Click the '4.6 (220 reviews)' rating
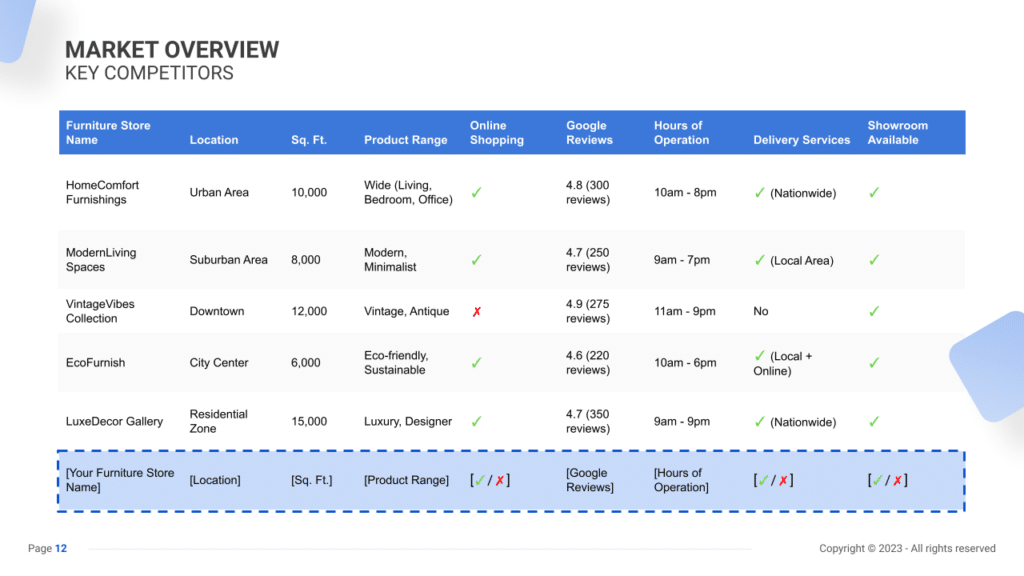This screenshot has width=1024, height=576. pyautogui.click(x=588, y=362)
